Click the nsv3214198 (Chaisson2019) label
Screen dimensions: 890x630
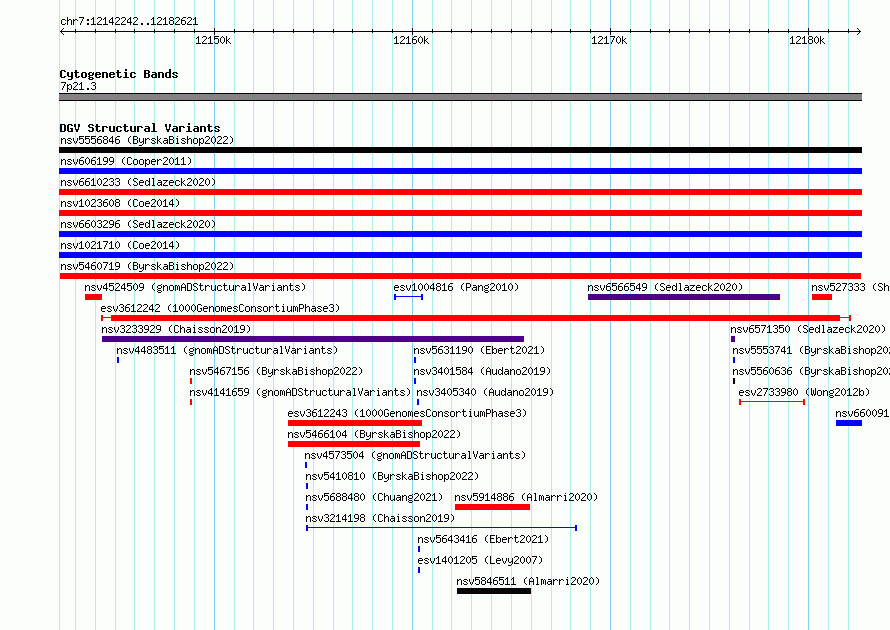[380, 518]
